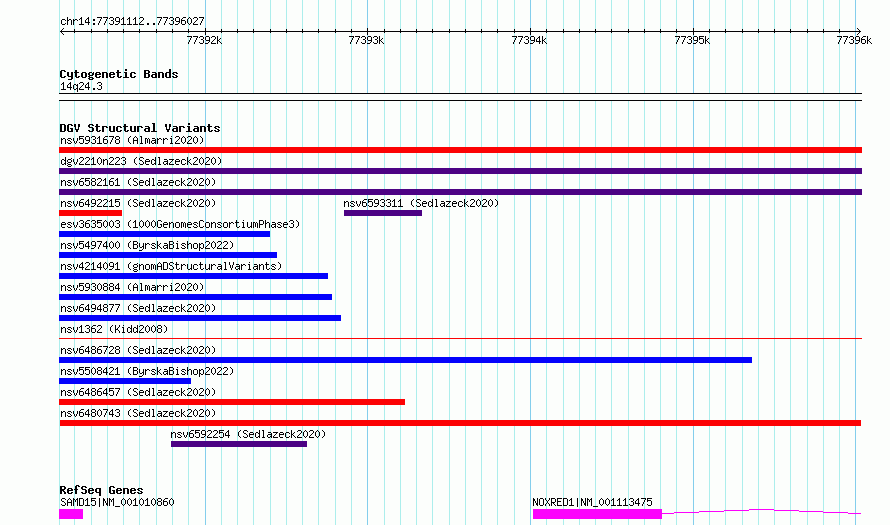Click the blue nsv5930884 variant bar
The width and height of the screenshot is (890, 525).
pyautogui.click(x=195, y=297)
